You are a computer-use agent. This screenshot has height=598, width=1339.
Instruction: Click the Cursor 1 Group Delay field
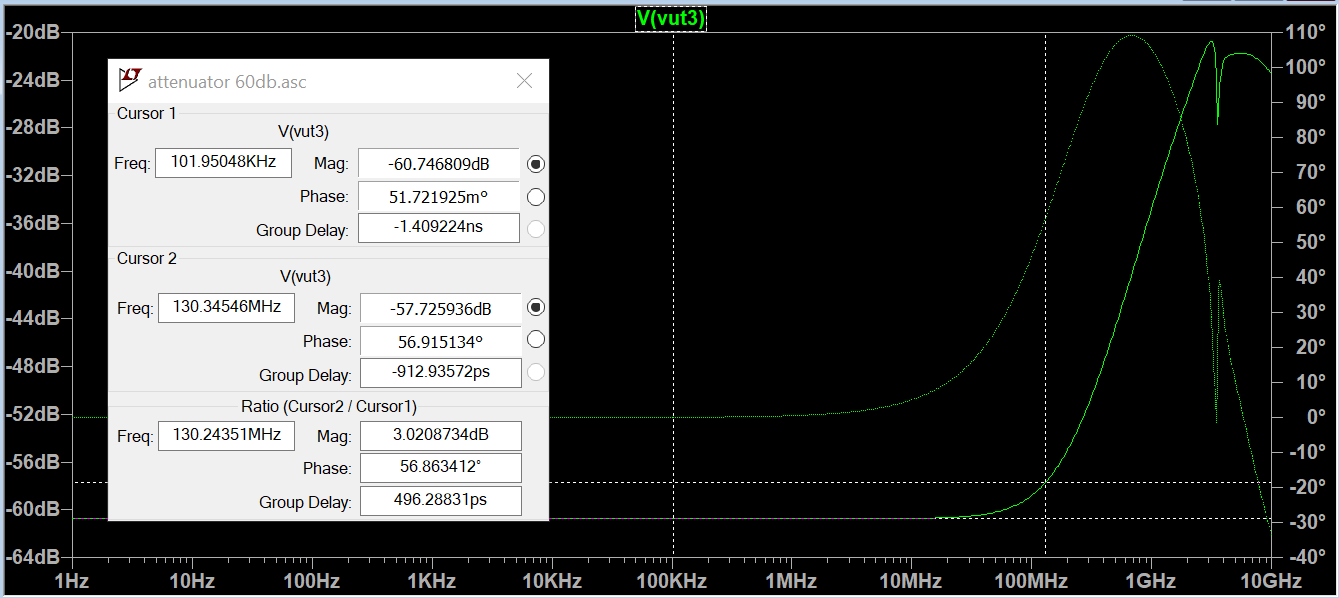438,228
